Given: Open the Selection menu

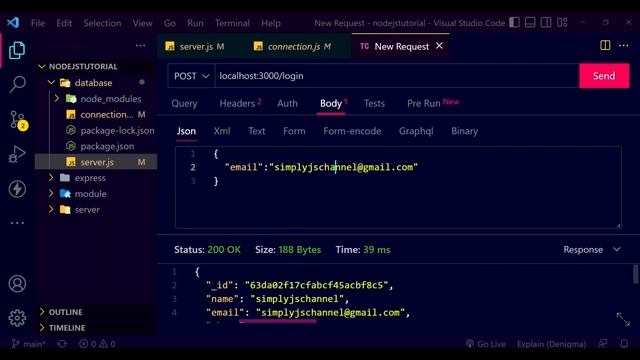Looking at the screenshot, I should point(102,23).
